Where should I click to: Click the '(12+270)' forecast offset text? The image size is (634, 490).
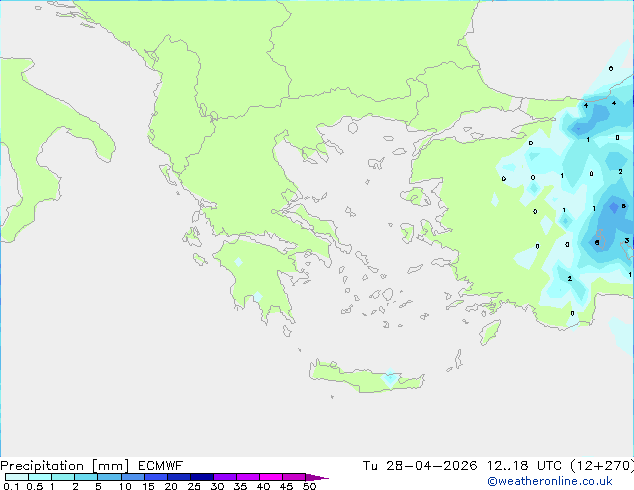pos(602,466)
